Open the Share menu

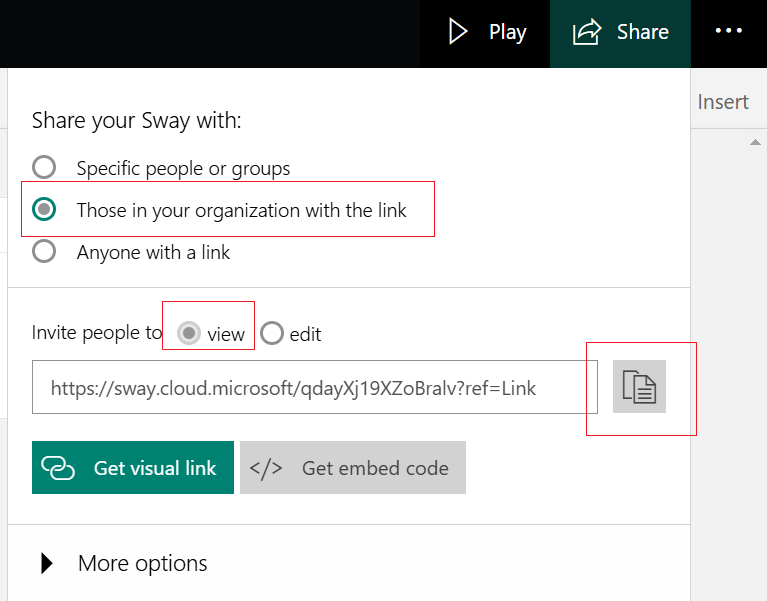click(620, 32)
